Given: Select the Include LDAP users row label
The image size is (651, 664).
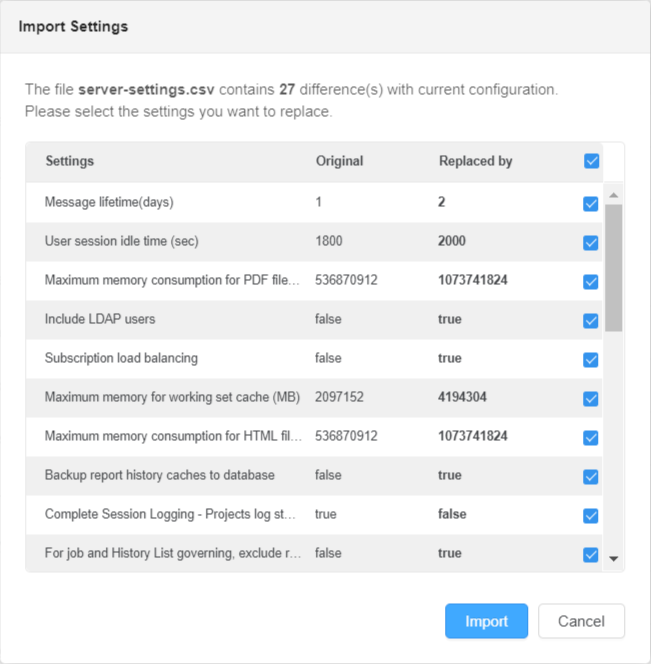Looking at the screenshot, I should (100, 319).
